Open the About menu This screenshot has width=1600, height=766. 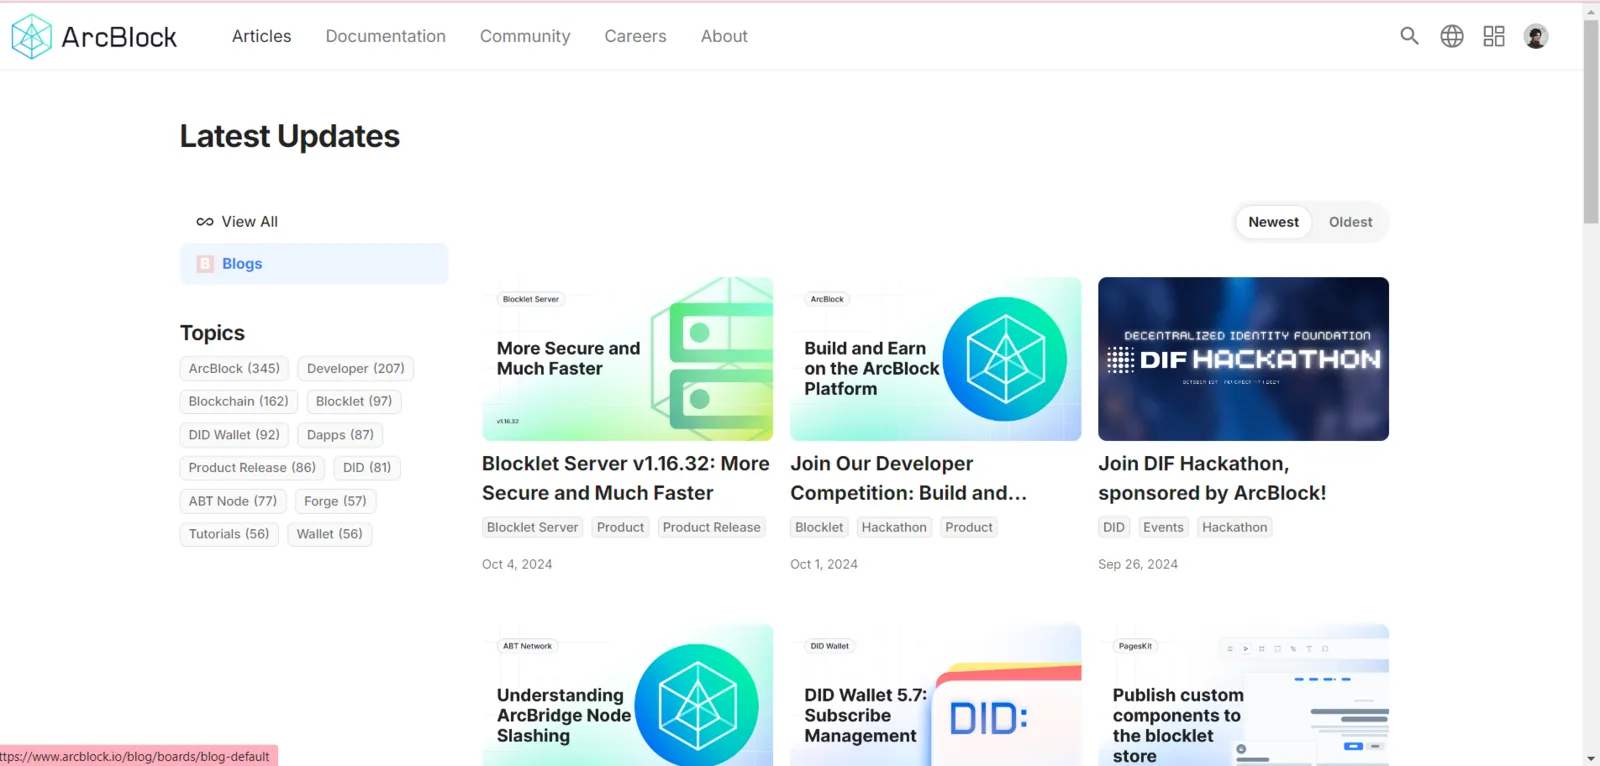click(724, 36)
